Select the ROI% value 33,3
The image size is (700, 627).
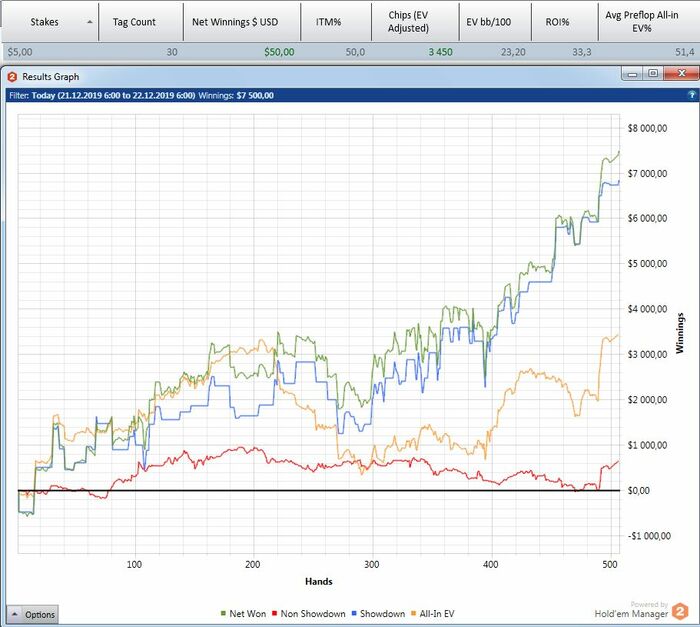click(582, 52)
